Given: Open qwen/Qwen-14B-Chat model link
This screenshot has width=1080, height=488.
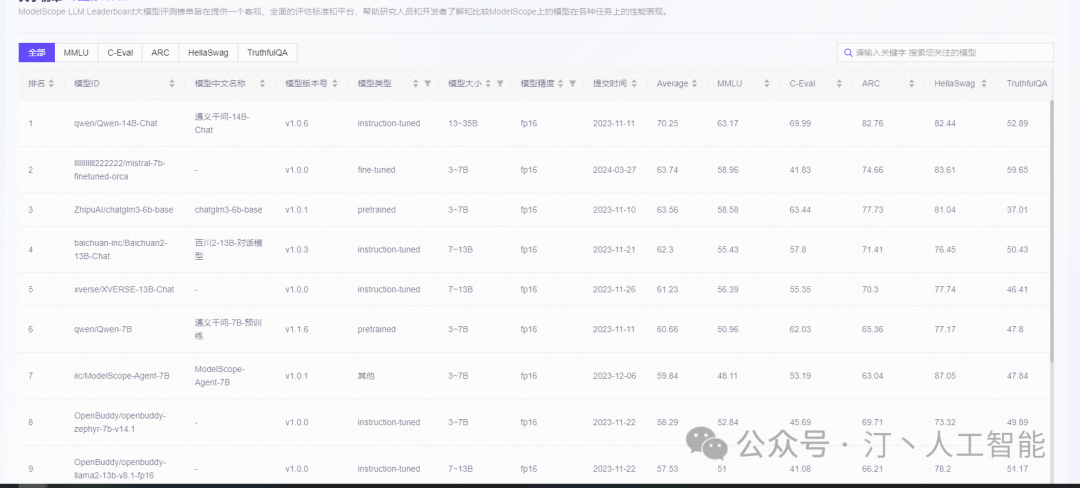Looking at the screenshot, I should (x=116, y=123).
